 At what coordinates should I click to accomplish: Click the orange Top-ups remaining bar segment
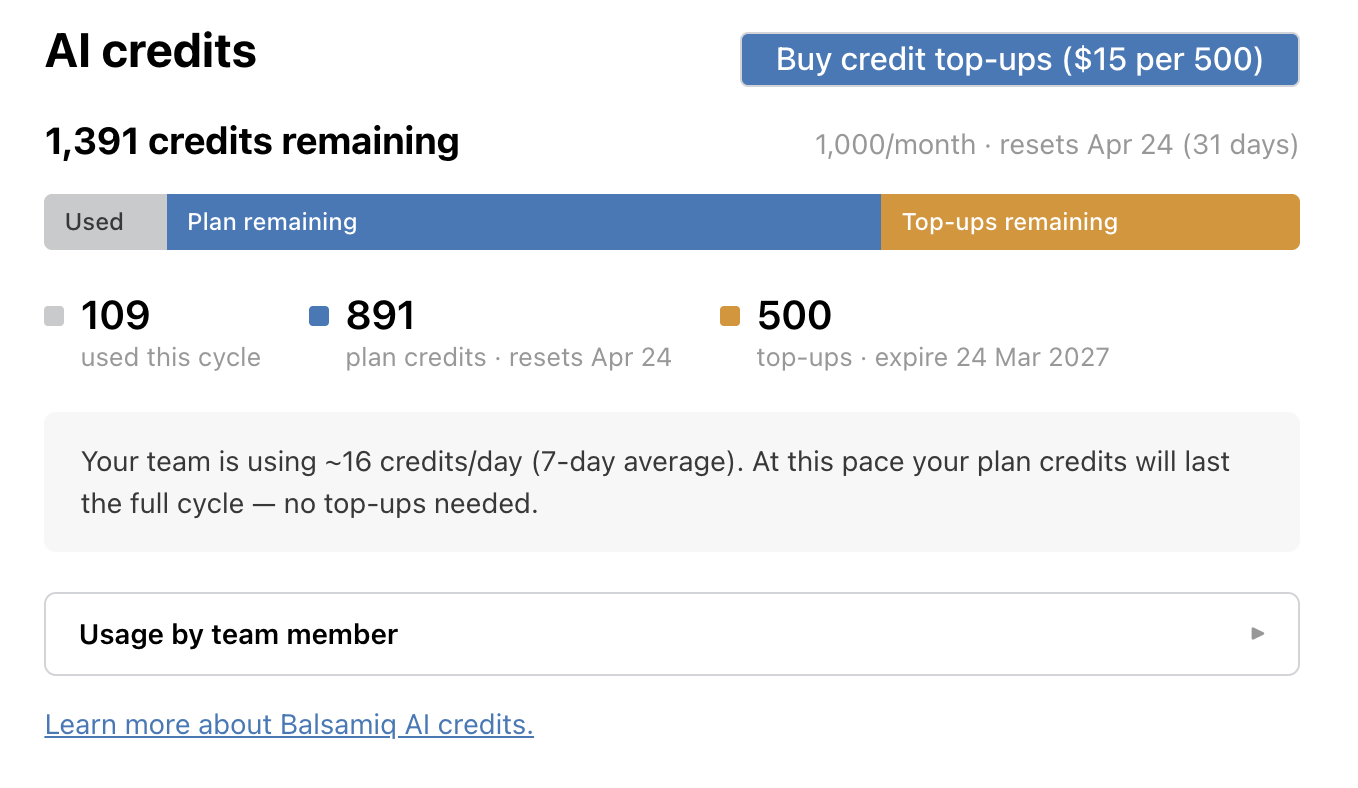[1090, 222]
